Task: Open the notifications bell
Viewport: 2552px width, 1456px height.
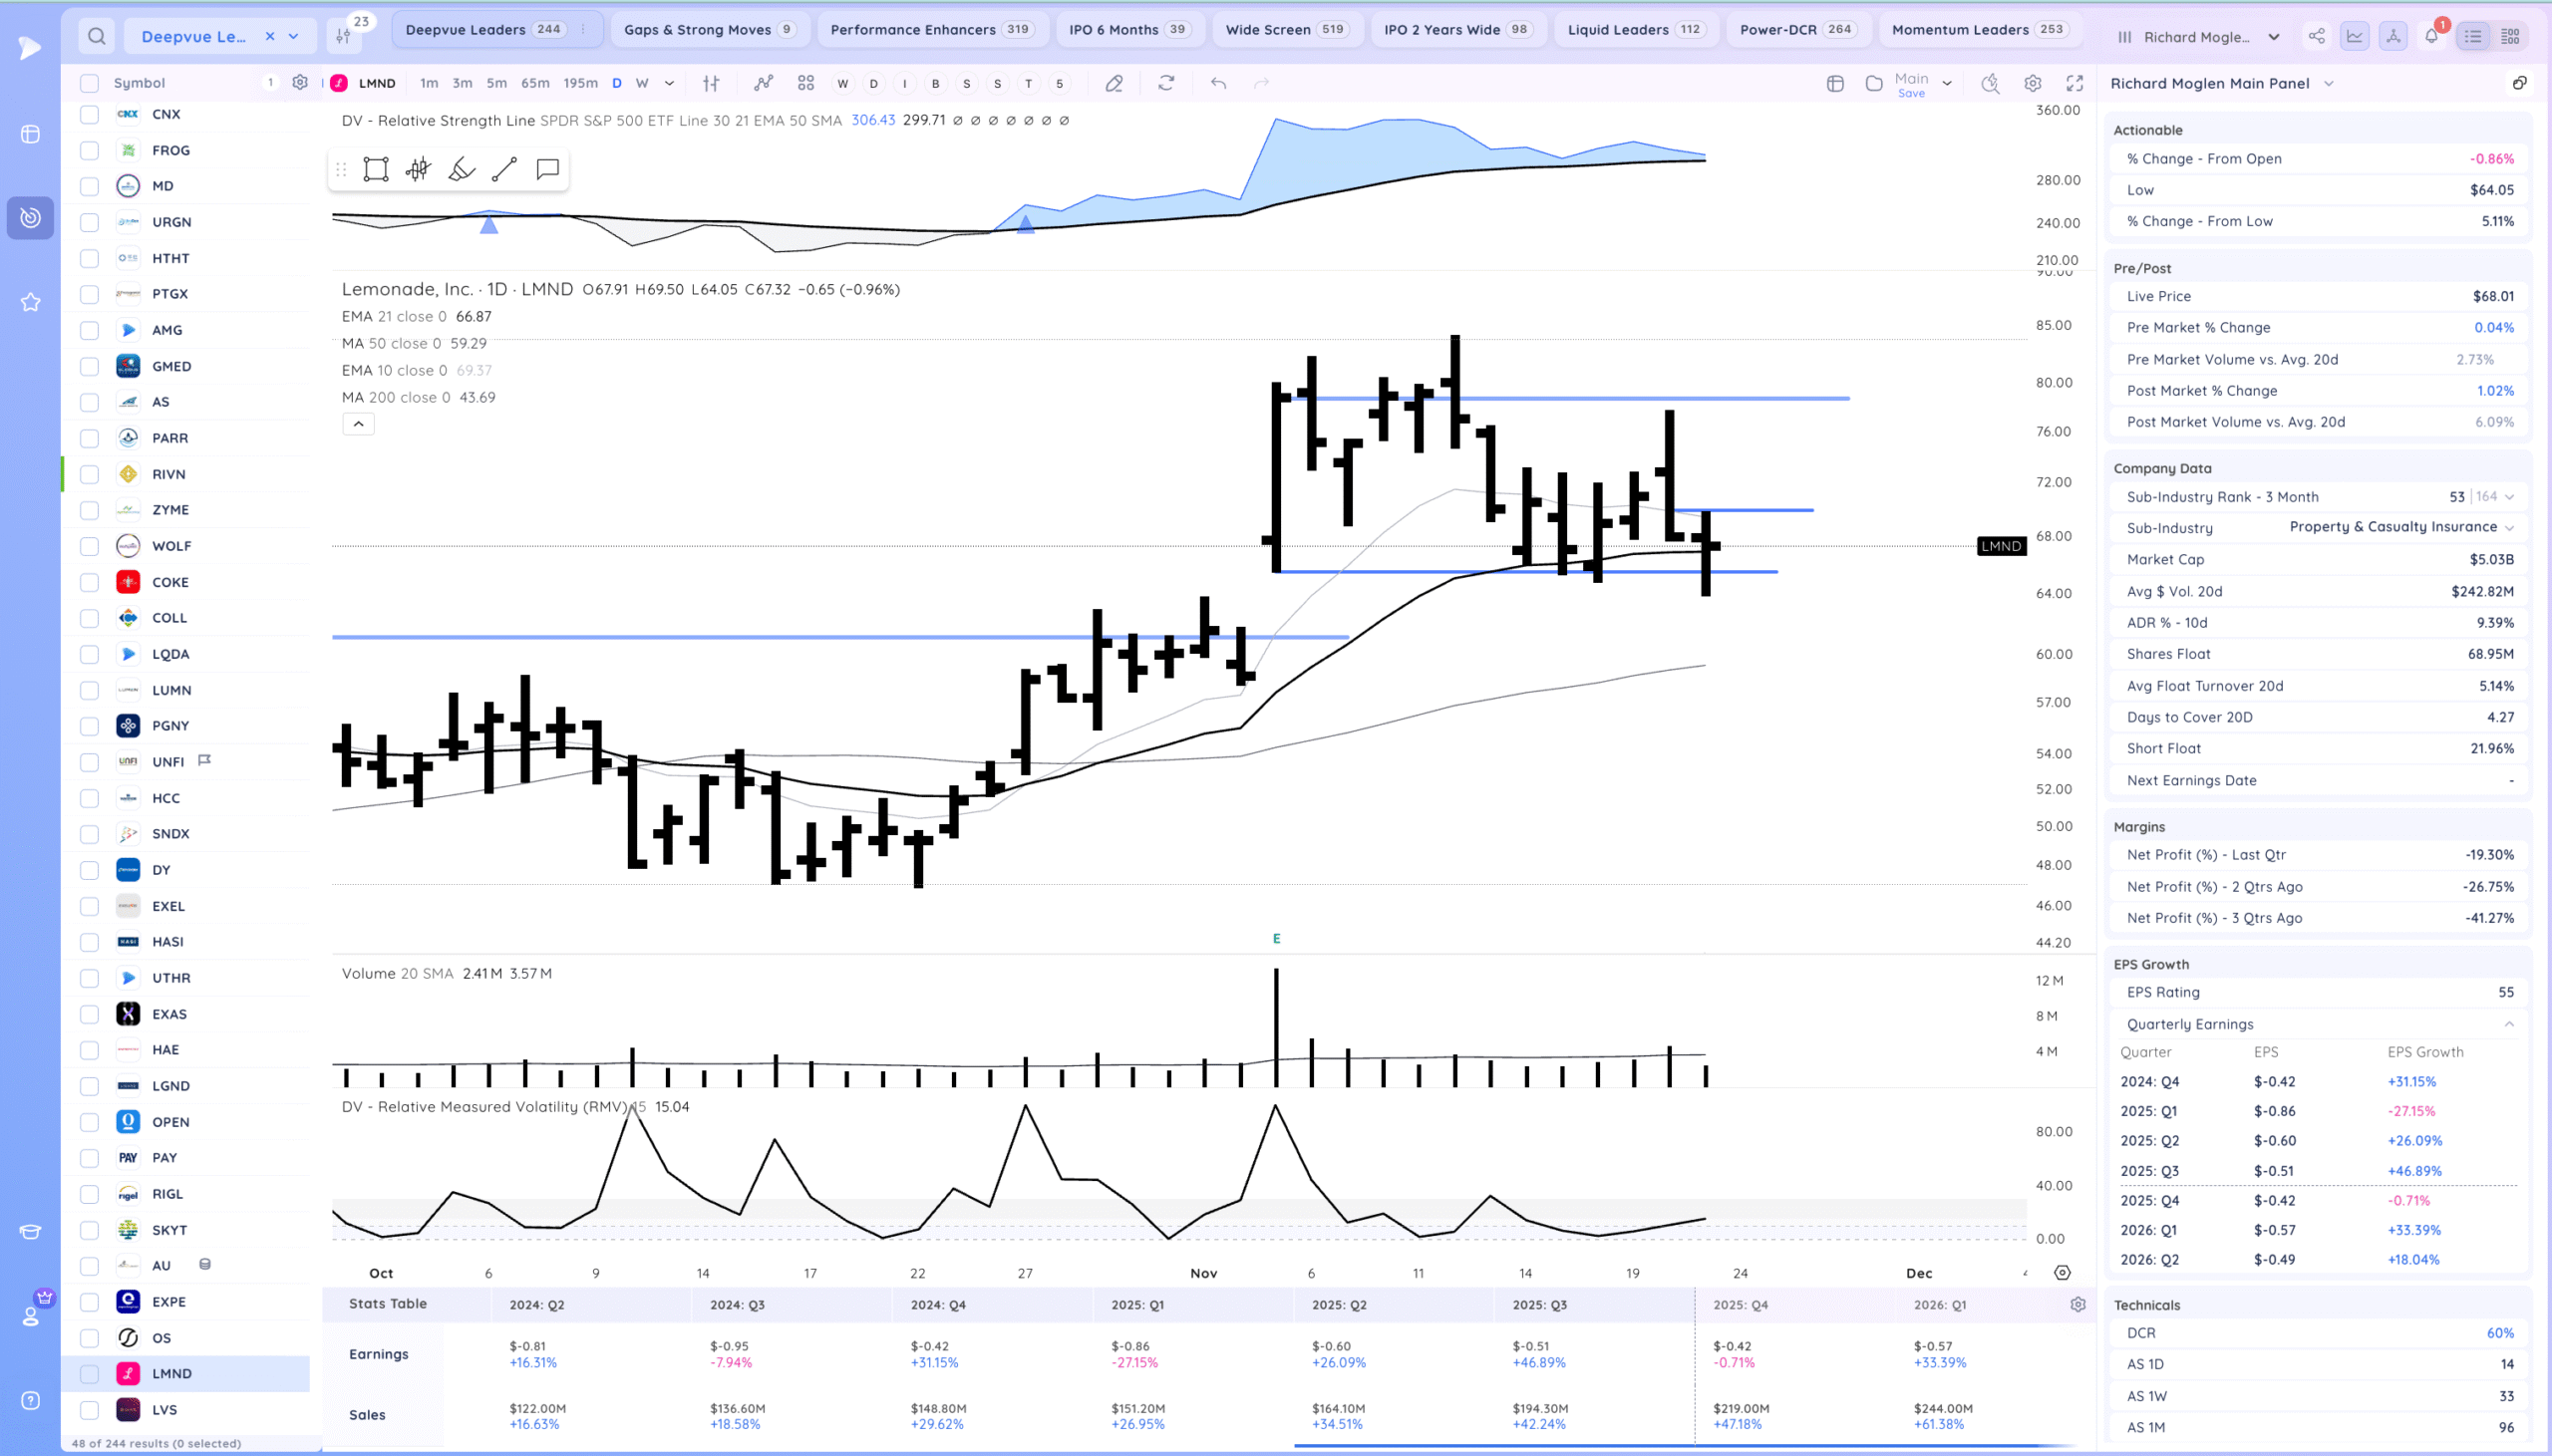Action: point(2431,37)
